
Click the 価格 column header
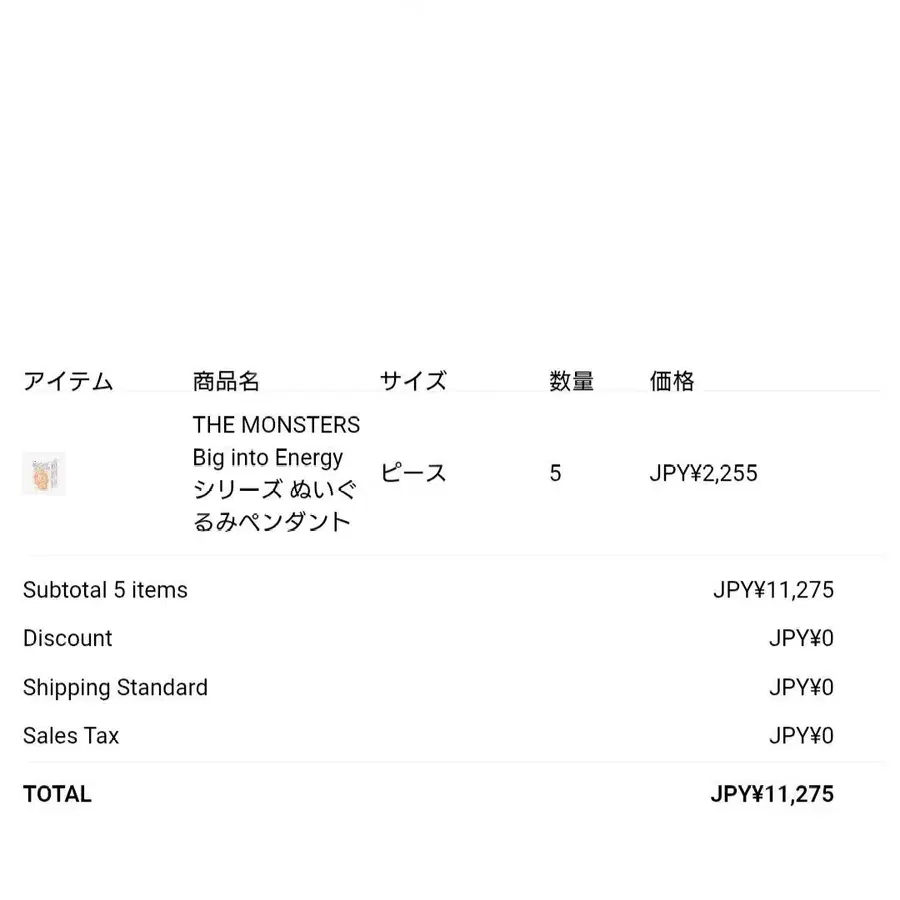click(x=671, y=381)
